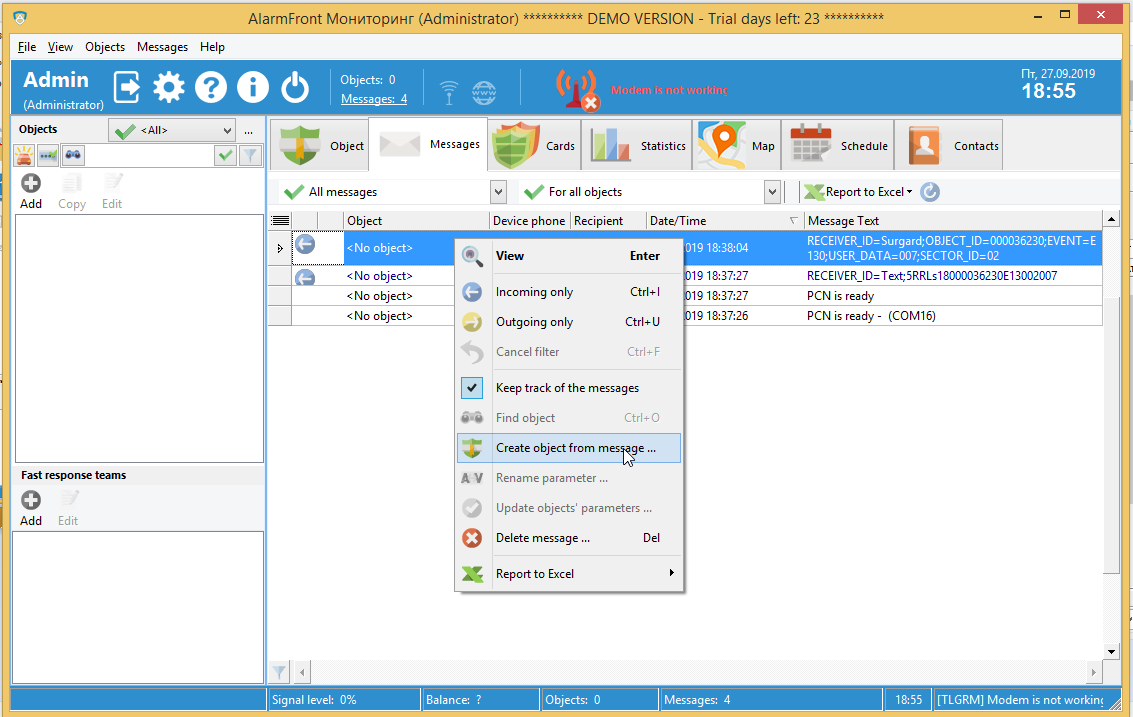
Task: Click the power shutdown icon
Action: [x=295, y=87]
